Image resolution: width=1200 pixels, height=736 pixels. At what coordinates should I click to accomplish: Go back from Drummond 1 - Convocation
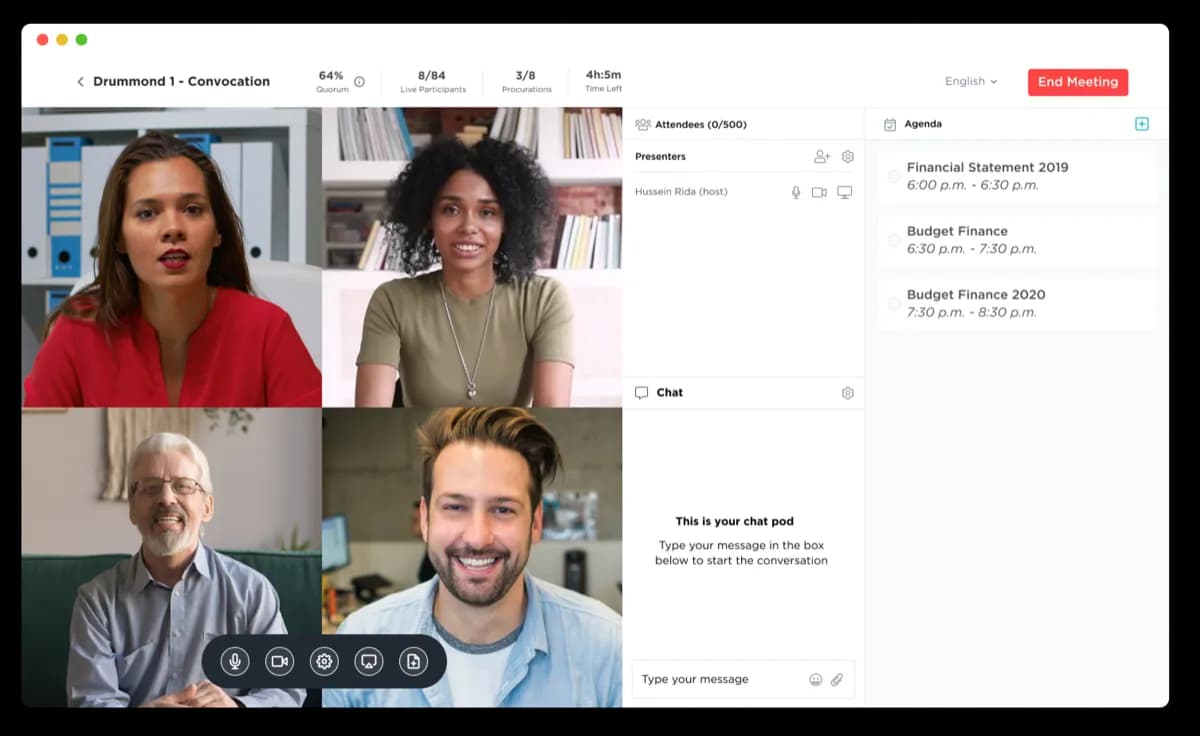point(80,82)
